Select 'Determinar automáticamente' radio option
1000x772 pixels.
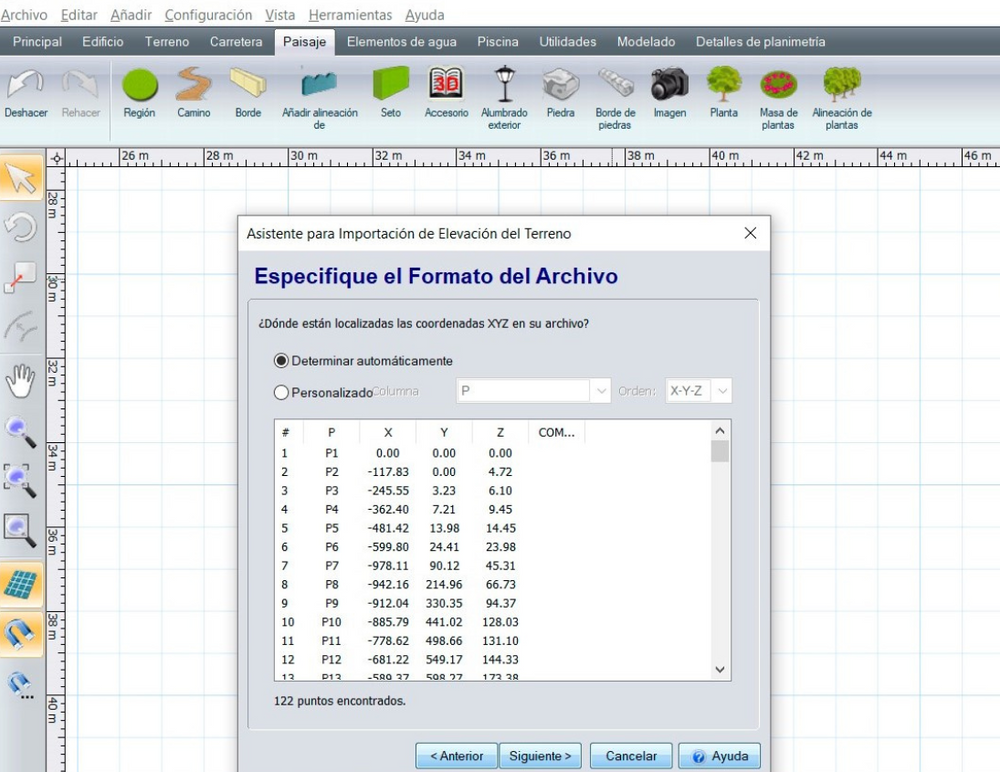(281, 361)
